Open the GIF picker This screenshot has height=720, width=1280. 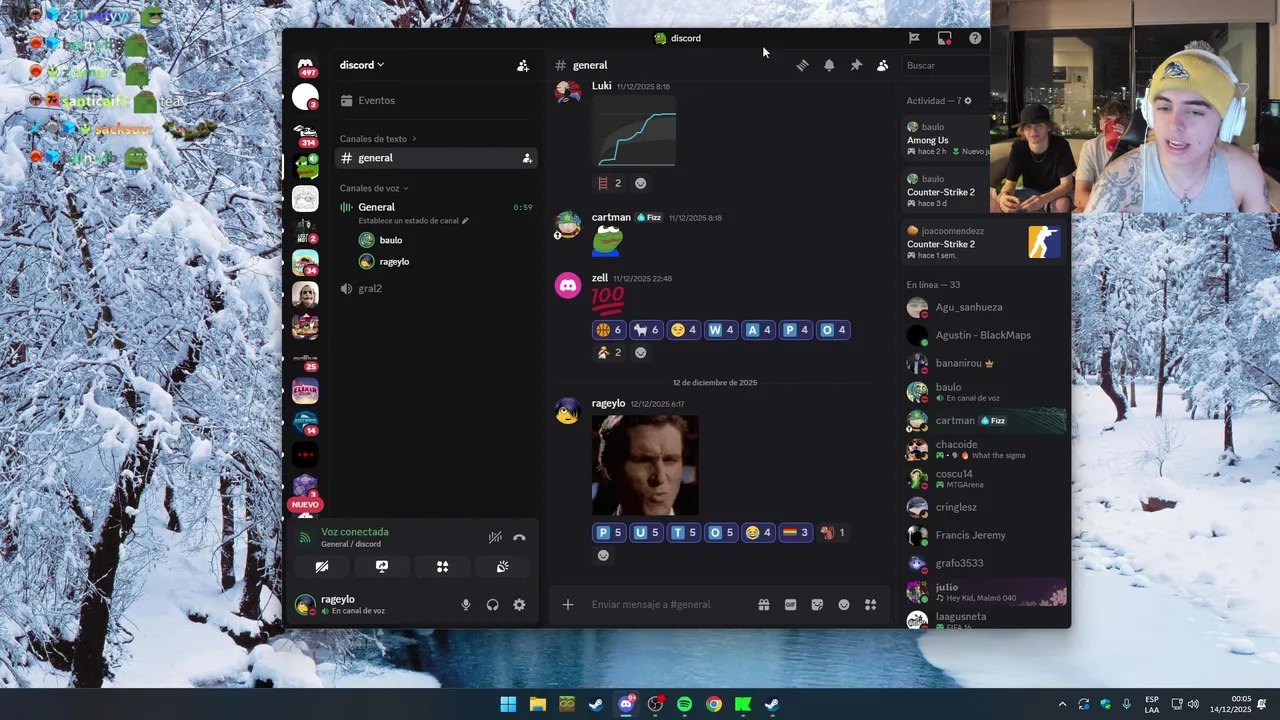point(790,604)
